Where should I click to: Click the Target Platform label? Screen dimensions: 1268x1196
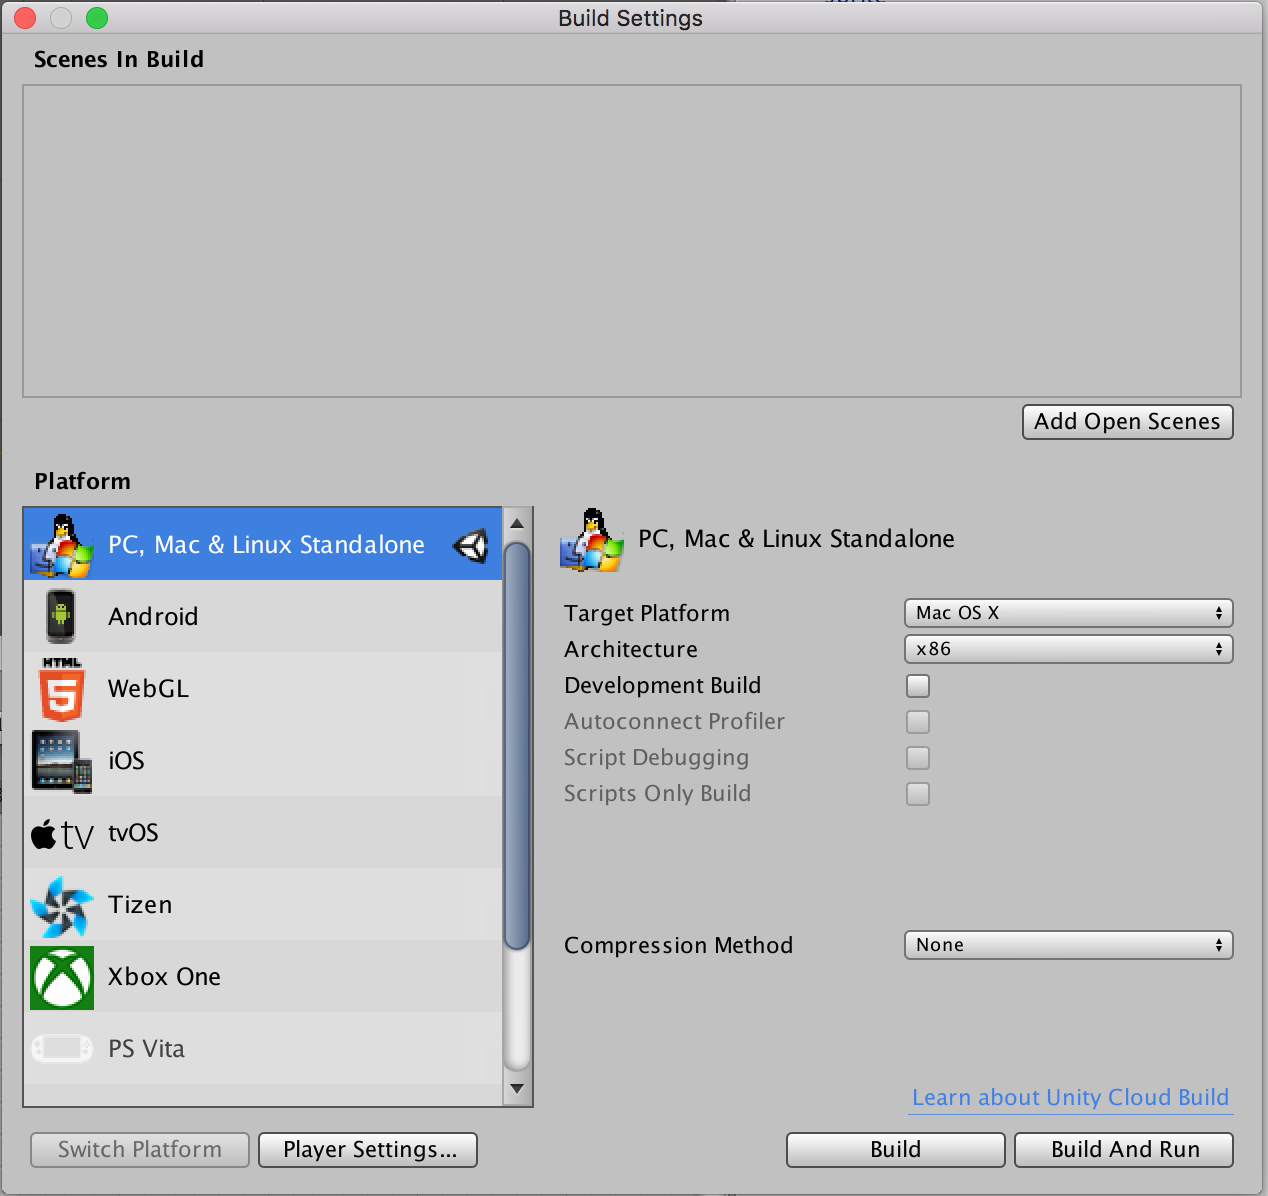click(646, 614)
